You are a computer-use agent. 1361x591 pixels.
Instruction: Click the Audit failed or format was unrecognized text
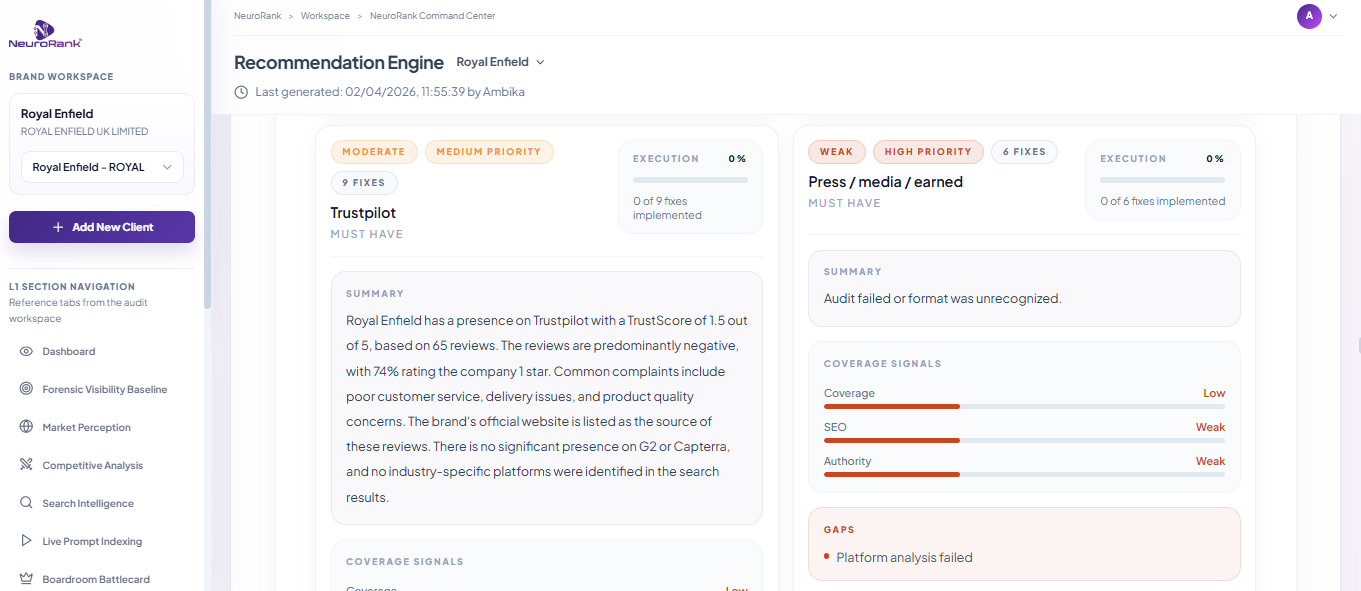942,298
